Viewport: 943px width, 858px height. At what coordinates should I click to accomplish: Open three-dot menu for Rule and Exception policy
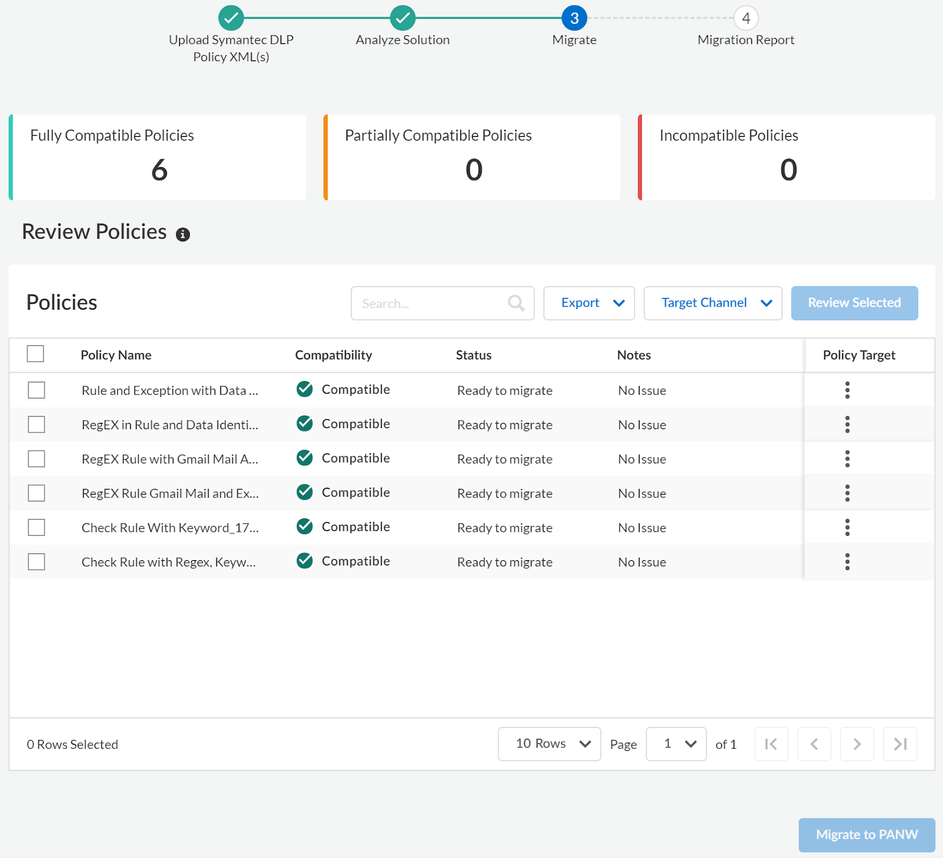pos(847,390)
